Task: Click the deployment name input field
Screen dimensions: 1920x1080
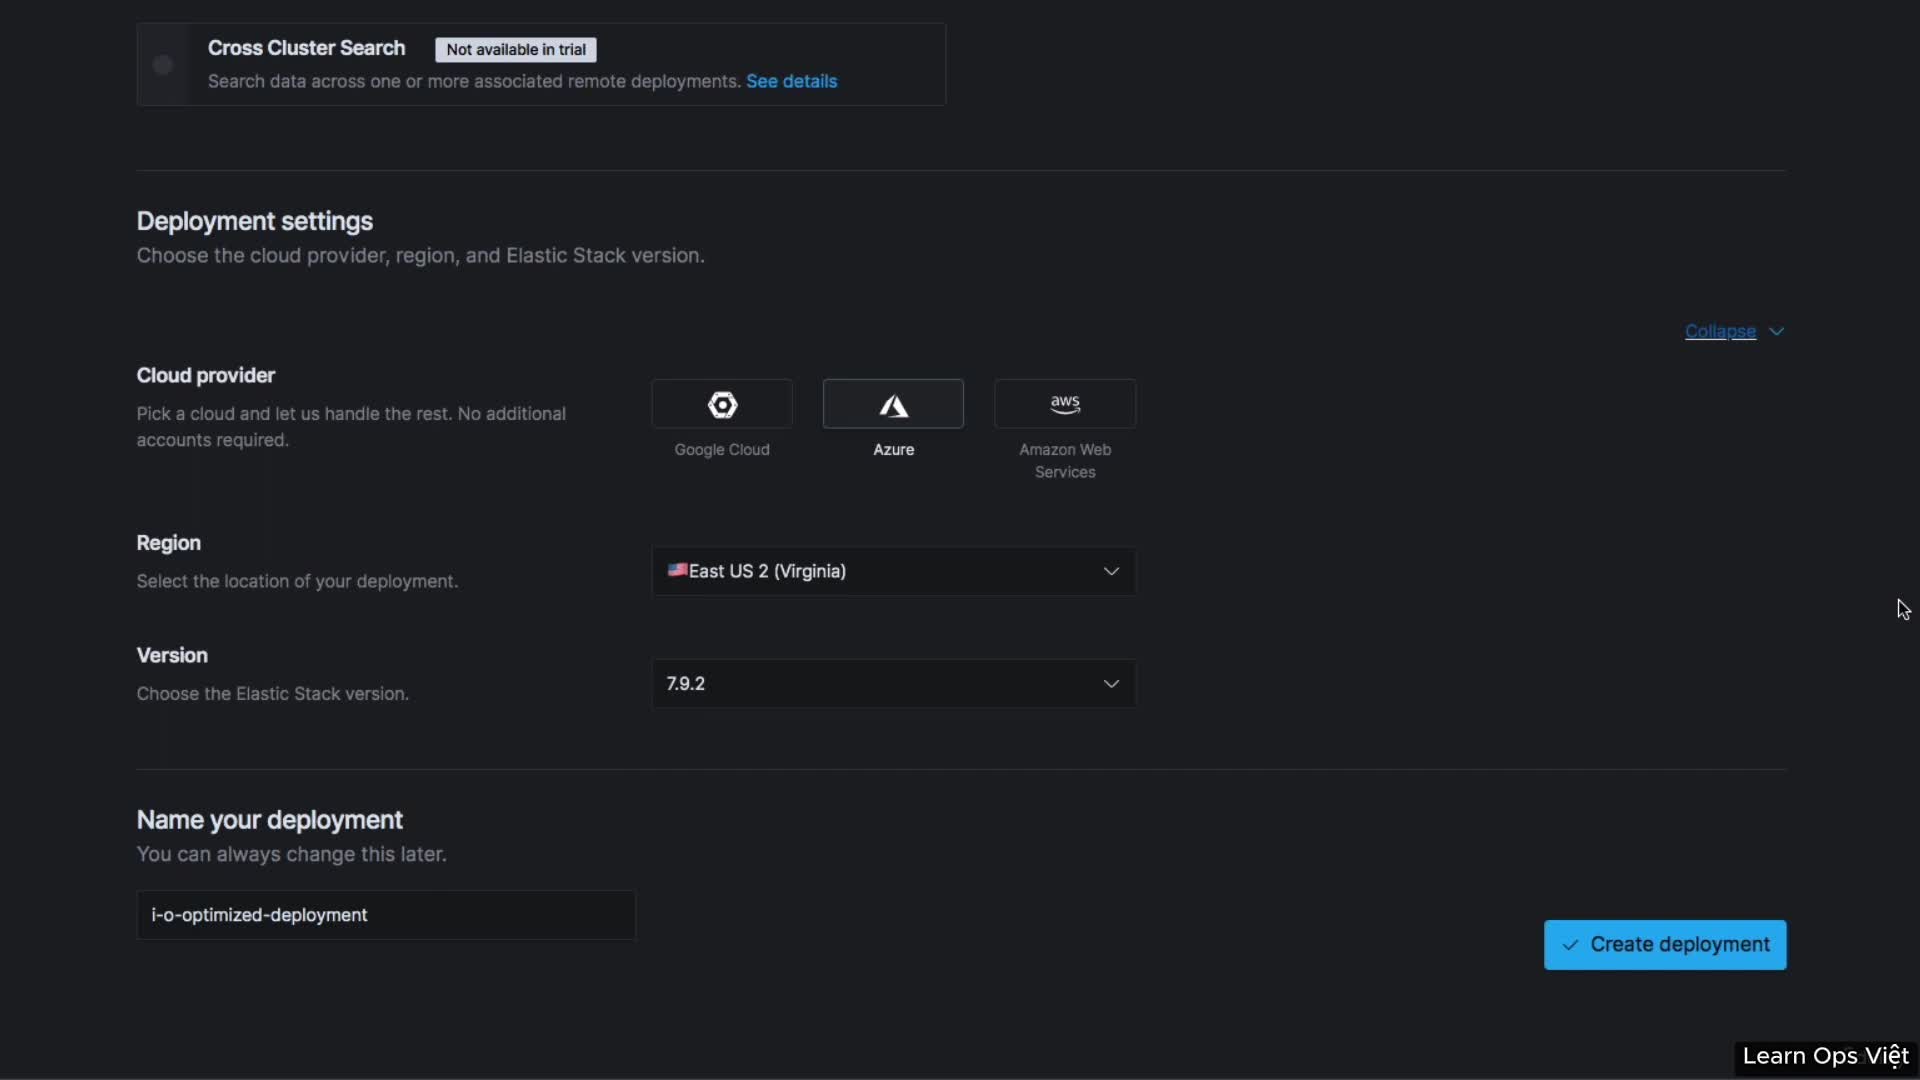Action: [x=386, y=915]
